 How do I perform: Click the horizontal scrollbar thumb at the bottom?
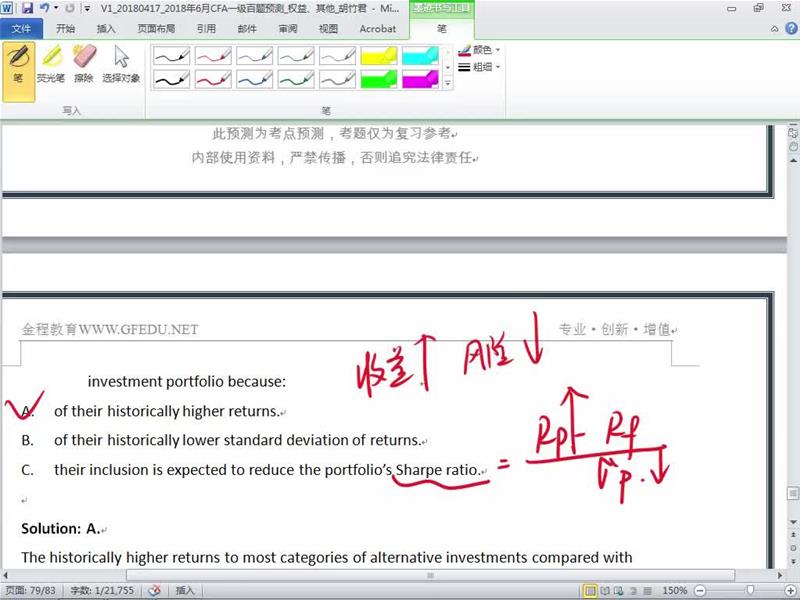tap(431, 576)
